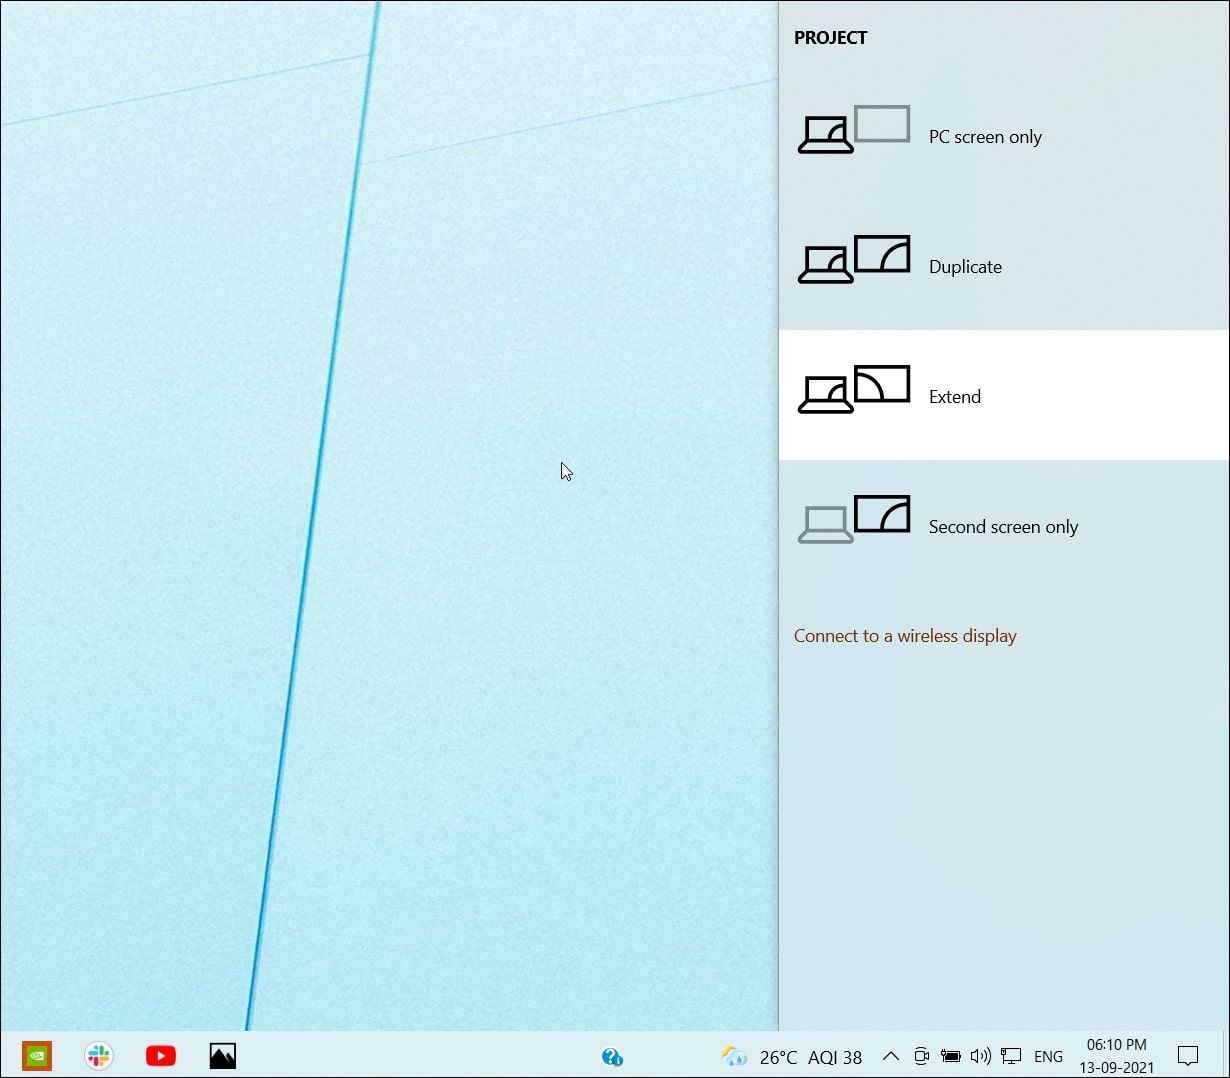Open the Photos app on the taskbar
This screenshot has width=1230, height=1078.
click(222, 1055)
